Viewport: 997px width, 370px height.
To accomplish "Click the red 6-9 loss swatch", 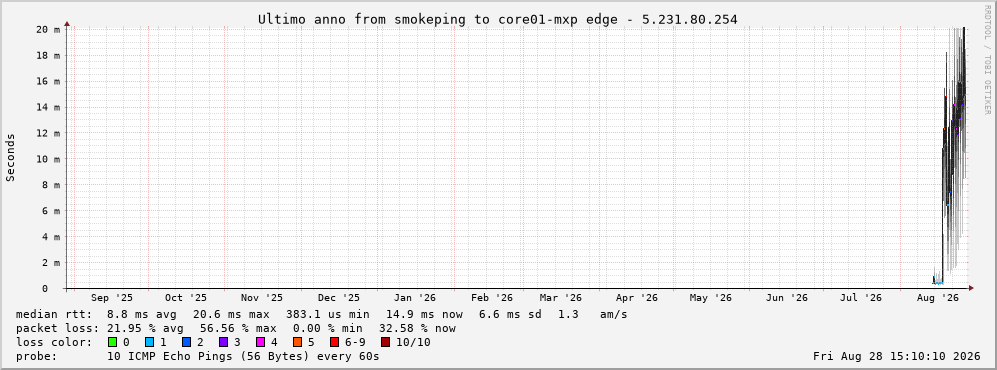I will pyautogui.click(x=334, y=343).
